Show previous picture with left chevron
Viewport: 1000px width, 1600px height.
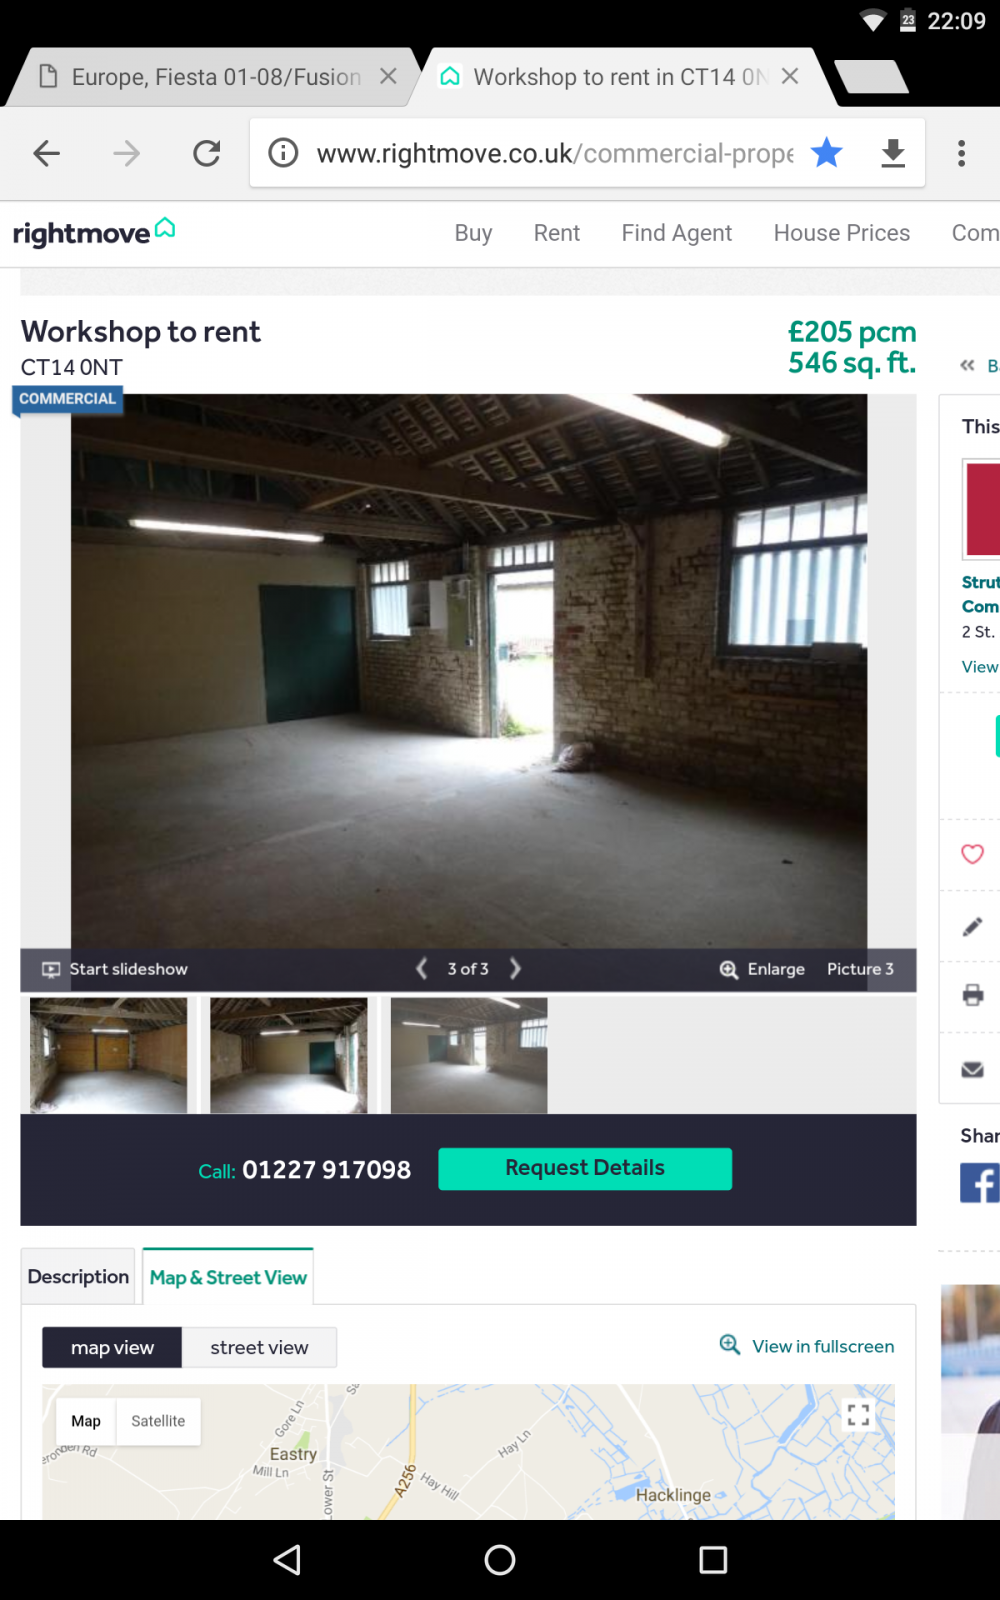[x=422, y=968]
